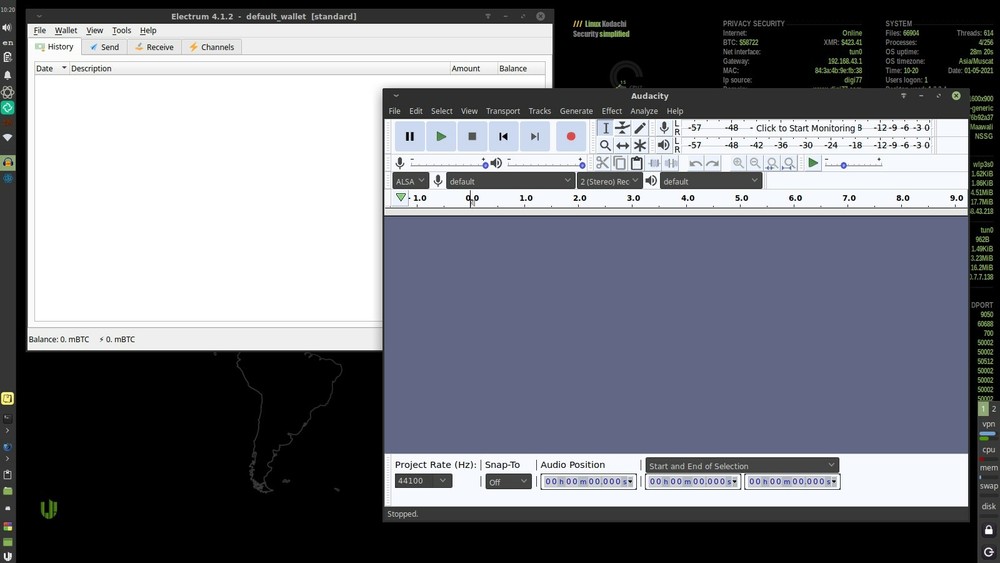Open Audacity Effect menu
Screen dimensions: 1000x563
(611, 111)
